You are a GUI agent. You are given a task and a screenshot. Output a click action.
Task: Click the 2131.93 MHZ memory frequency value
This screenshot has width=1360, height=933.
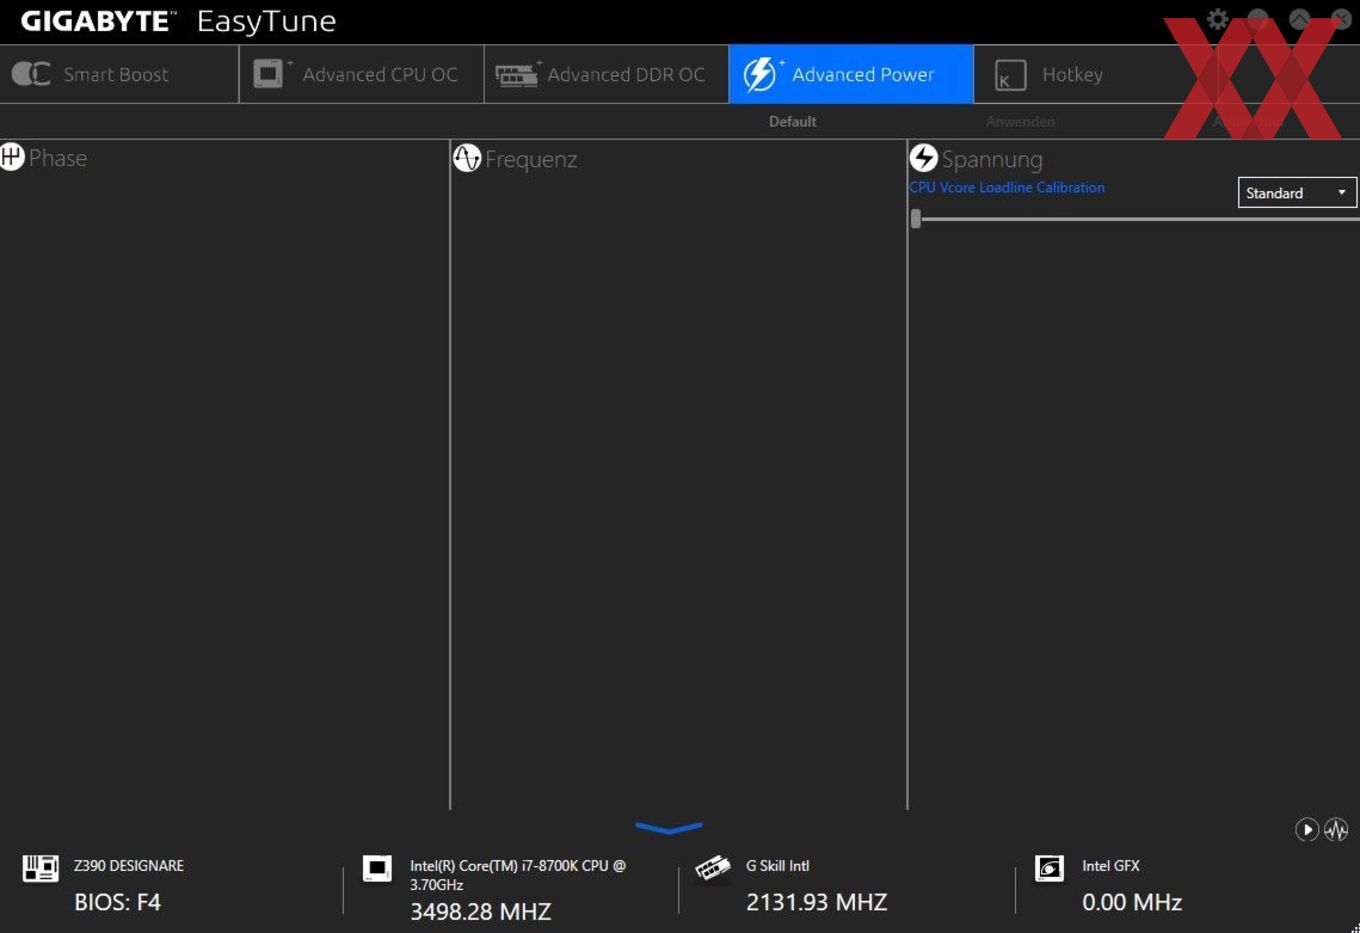816,902
